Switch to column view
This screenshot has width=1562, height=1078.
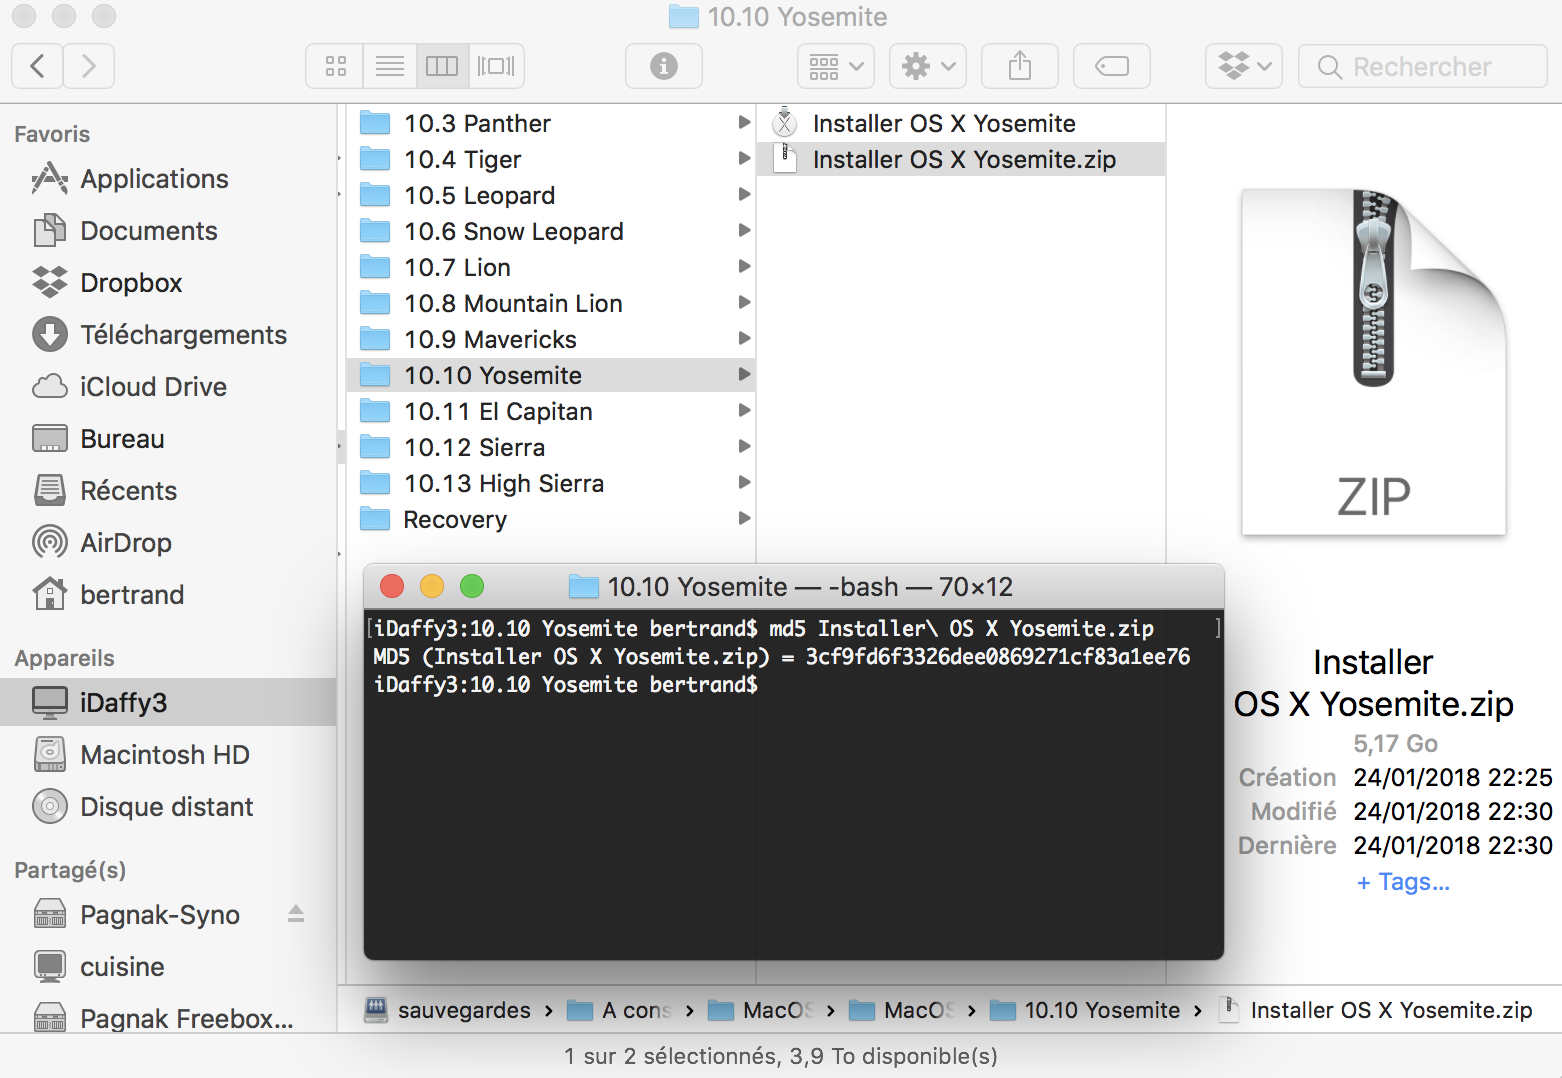point(442,66)
